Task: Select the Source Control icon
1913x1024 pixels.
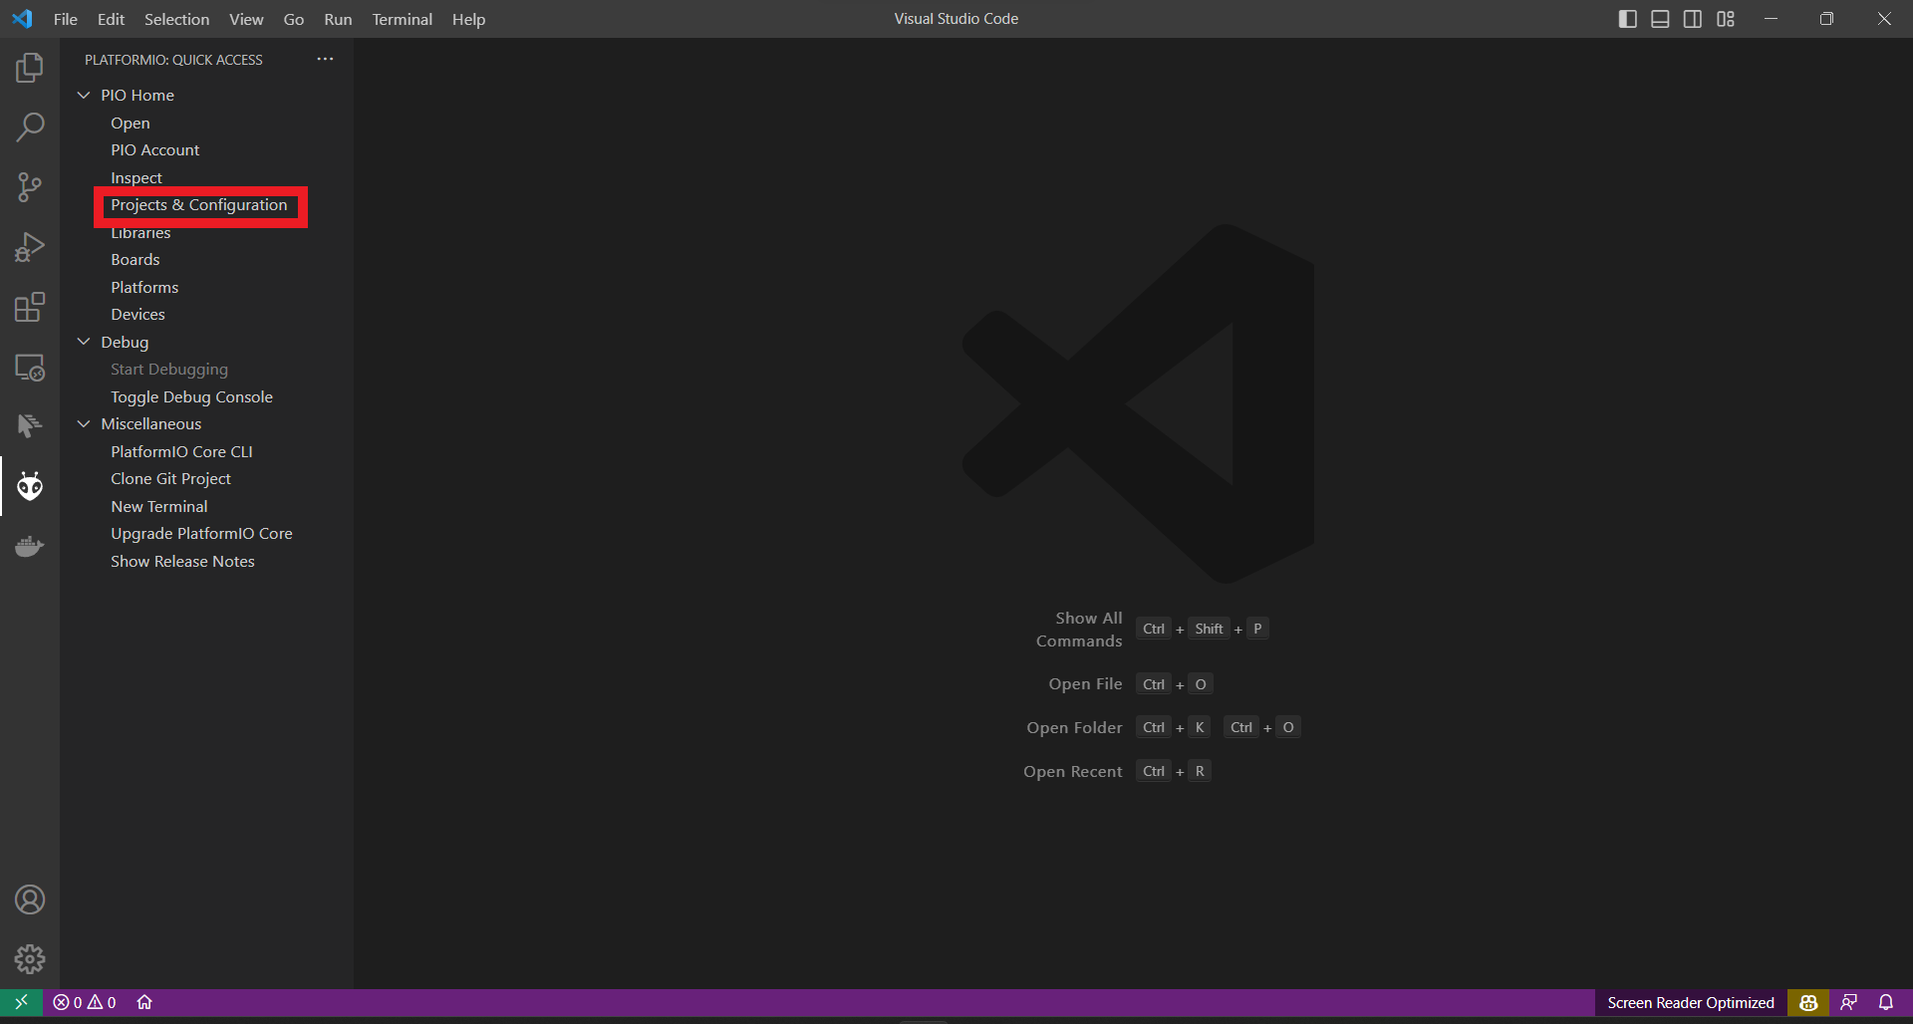Action: click(29, 187)
